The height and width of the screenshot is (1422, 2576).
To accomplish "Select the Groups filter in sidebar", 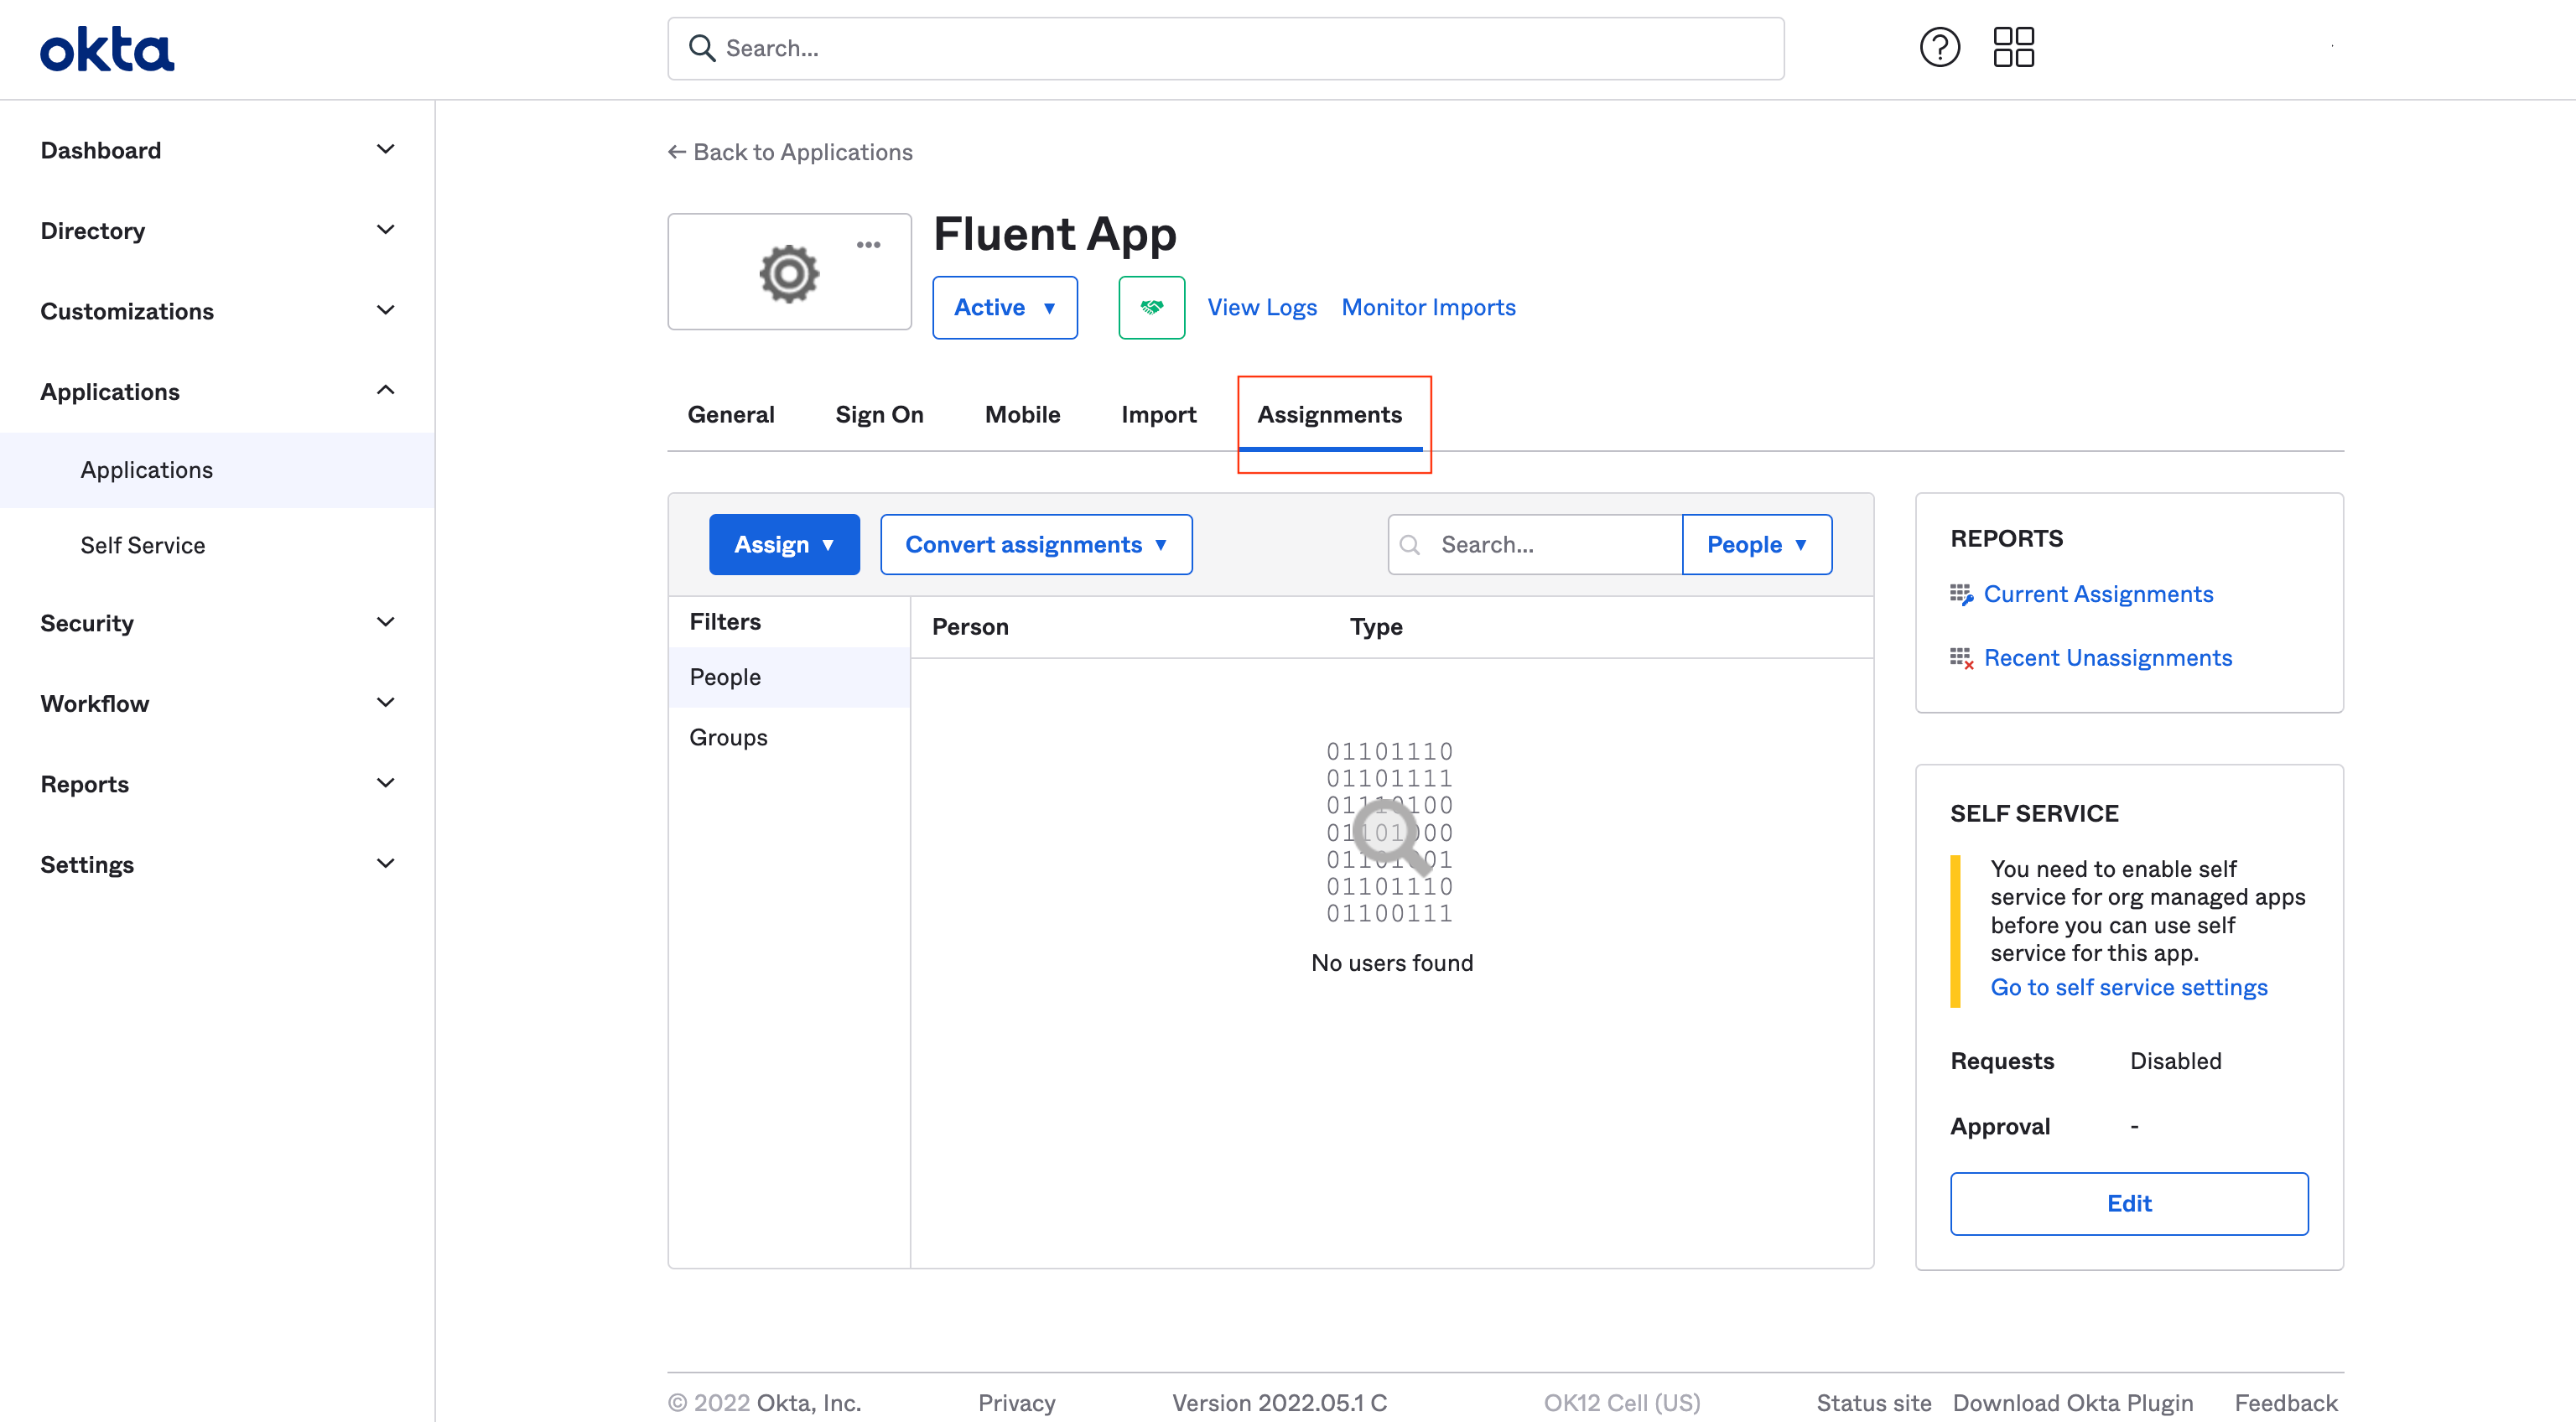I will pos(729,735).
